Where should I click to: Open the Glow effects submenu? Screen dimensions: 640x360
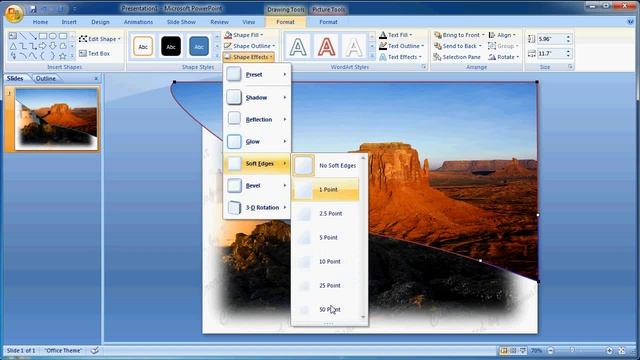pyautogui.click(x=257, y=142)
